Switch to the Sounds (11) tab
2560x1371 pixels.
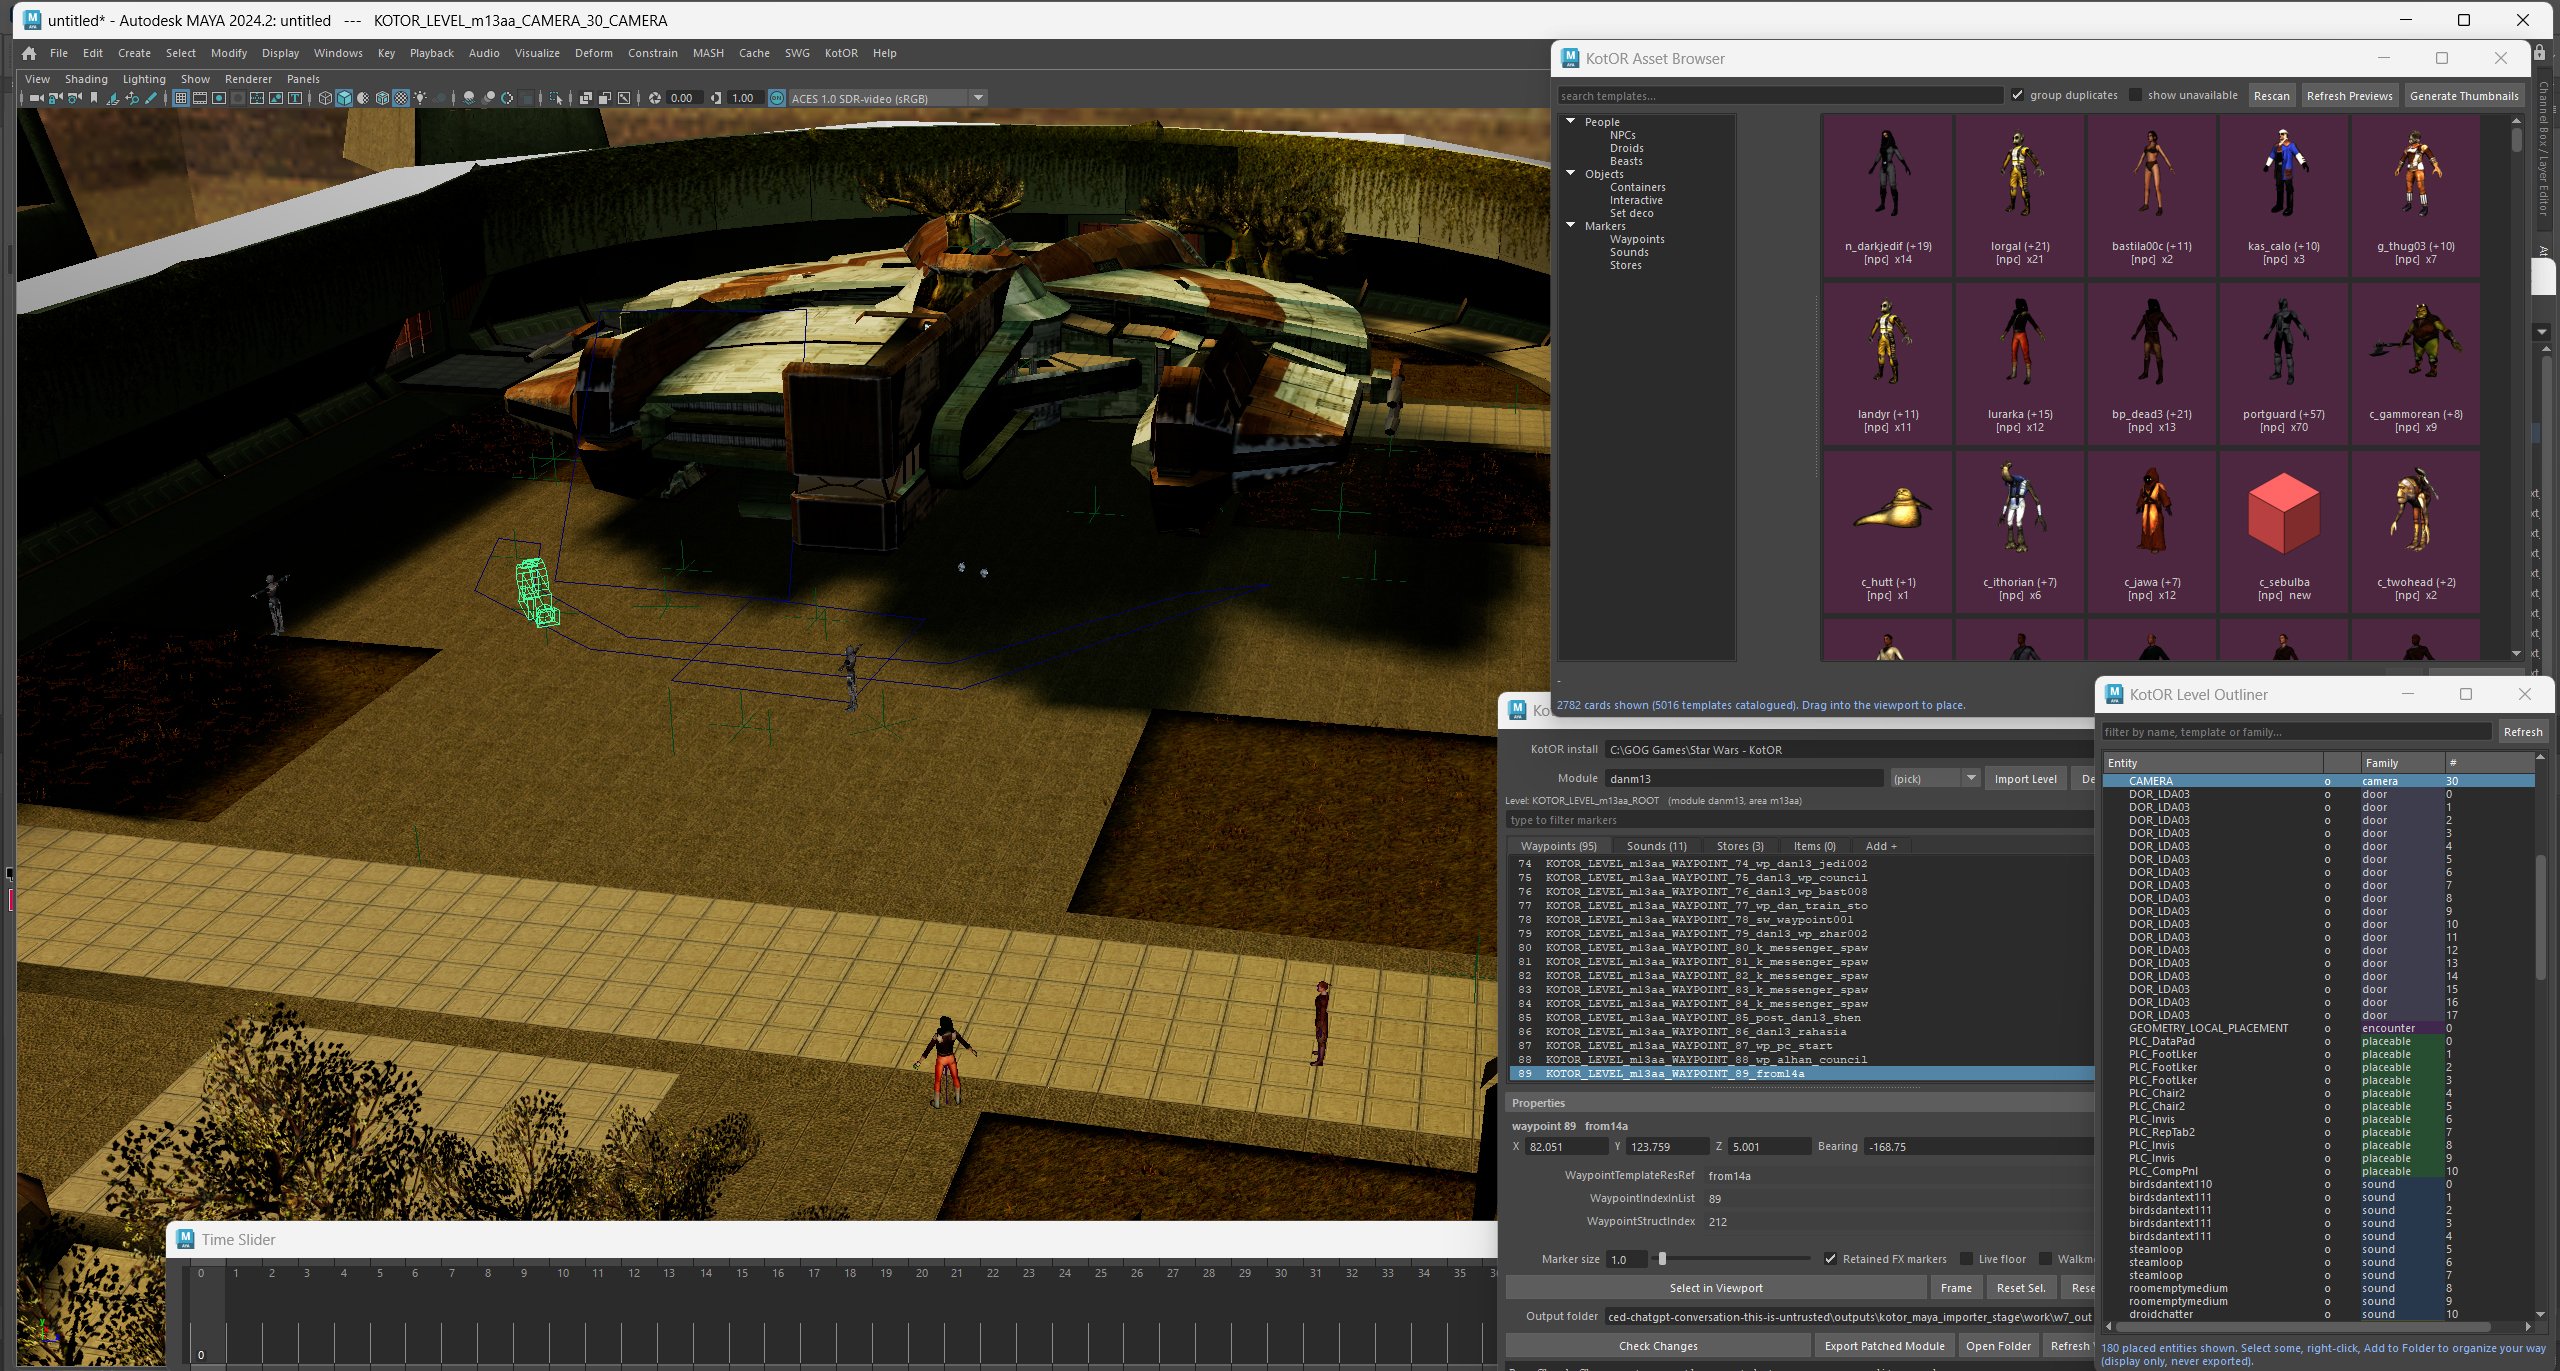coord(1656,846)
